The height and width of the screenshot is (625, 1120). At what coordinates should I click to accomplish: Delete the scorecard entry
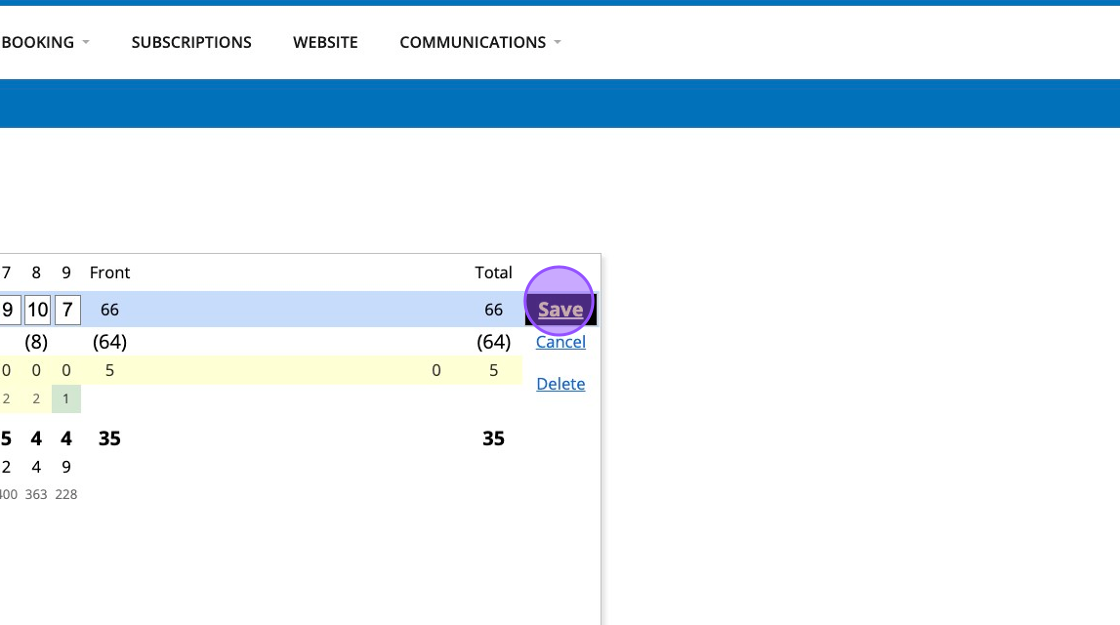(561, 384)
